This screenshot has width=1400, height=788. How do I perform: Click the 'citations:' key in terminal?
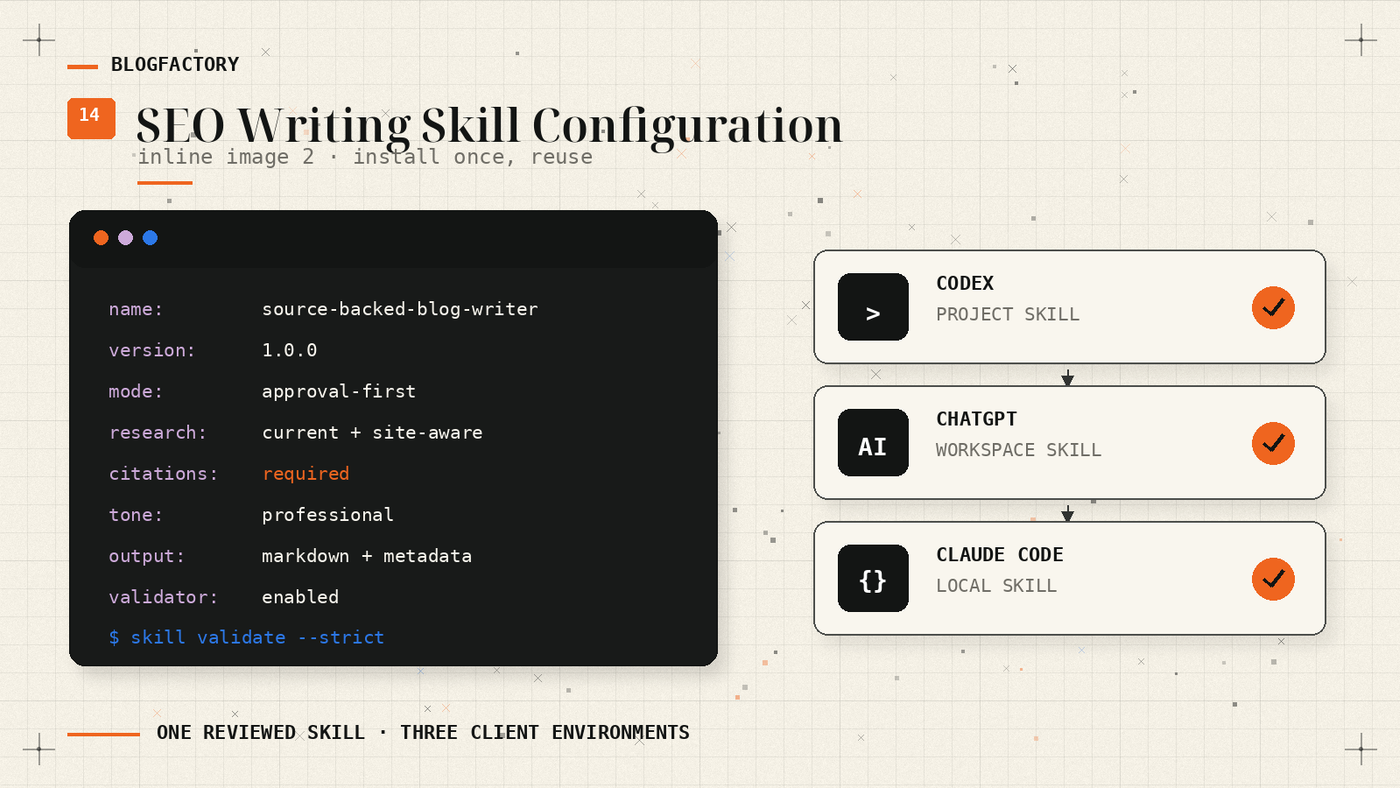pyautogui.click(x=164, y=474)
